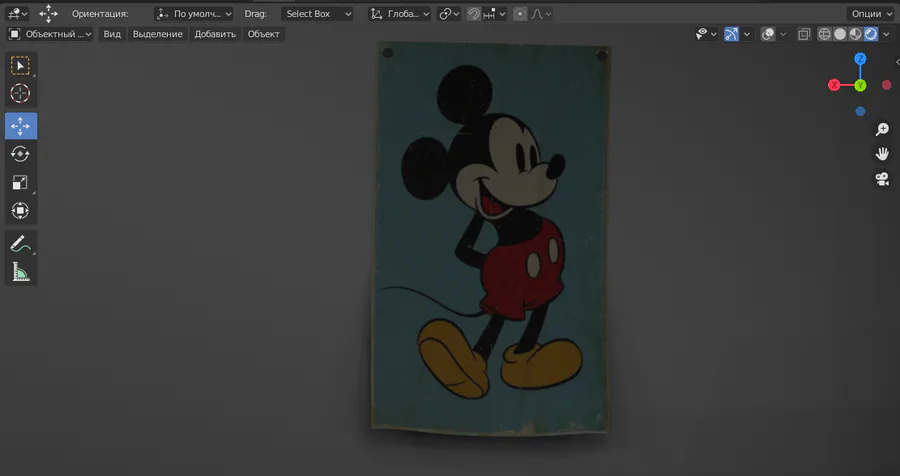This screenshot has height=476, width=900.
Task: Open the snapping options dropdown
Action: 494,14
